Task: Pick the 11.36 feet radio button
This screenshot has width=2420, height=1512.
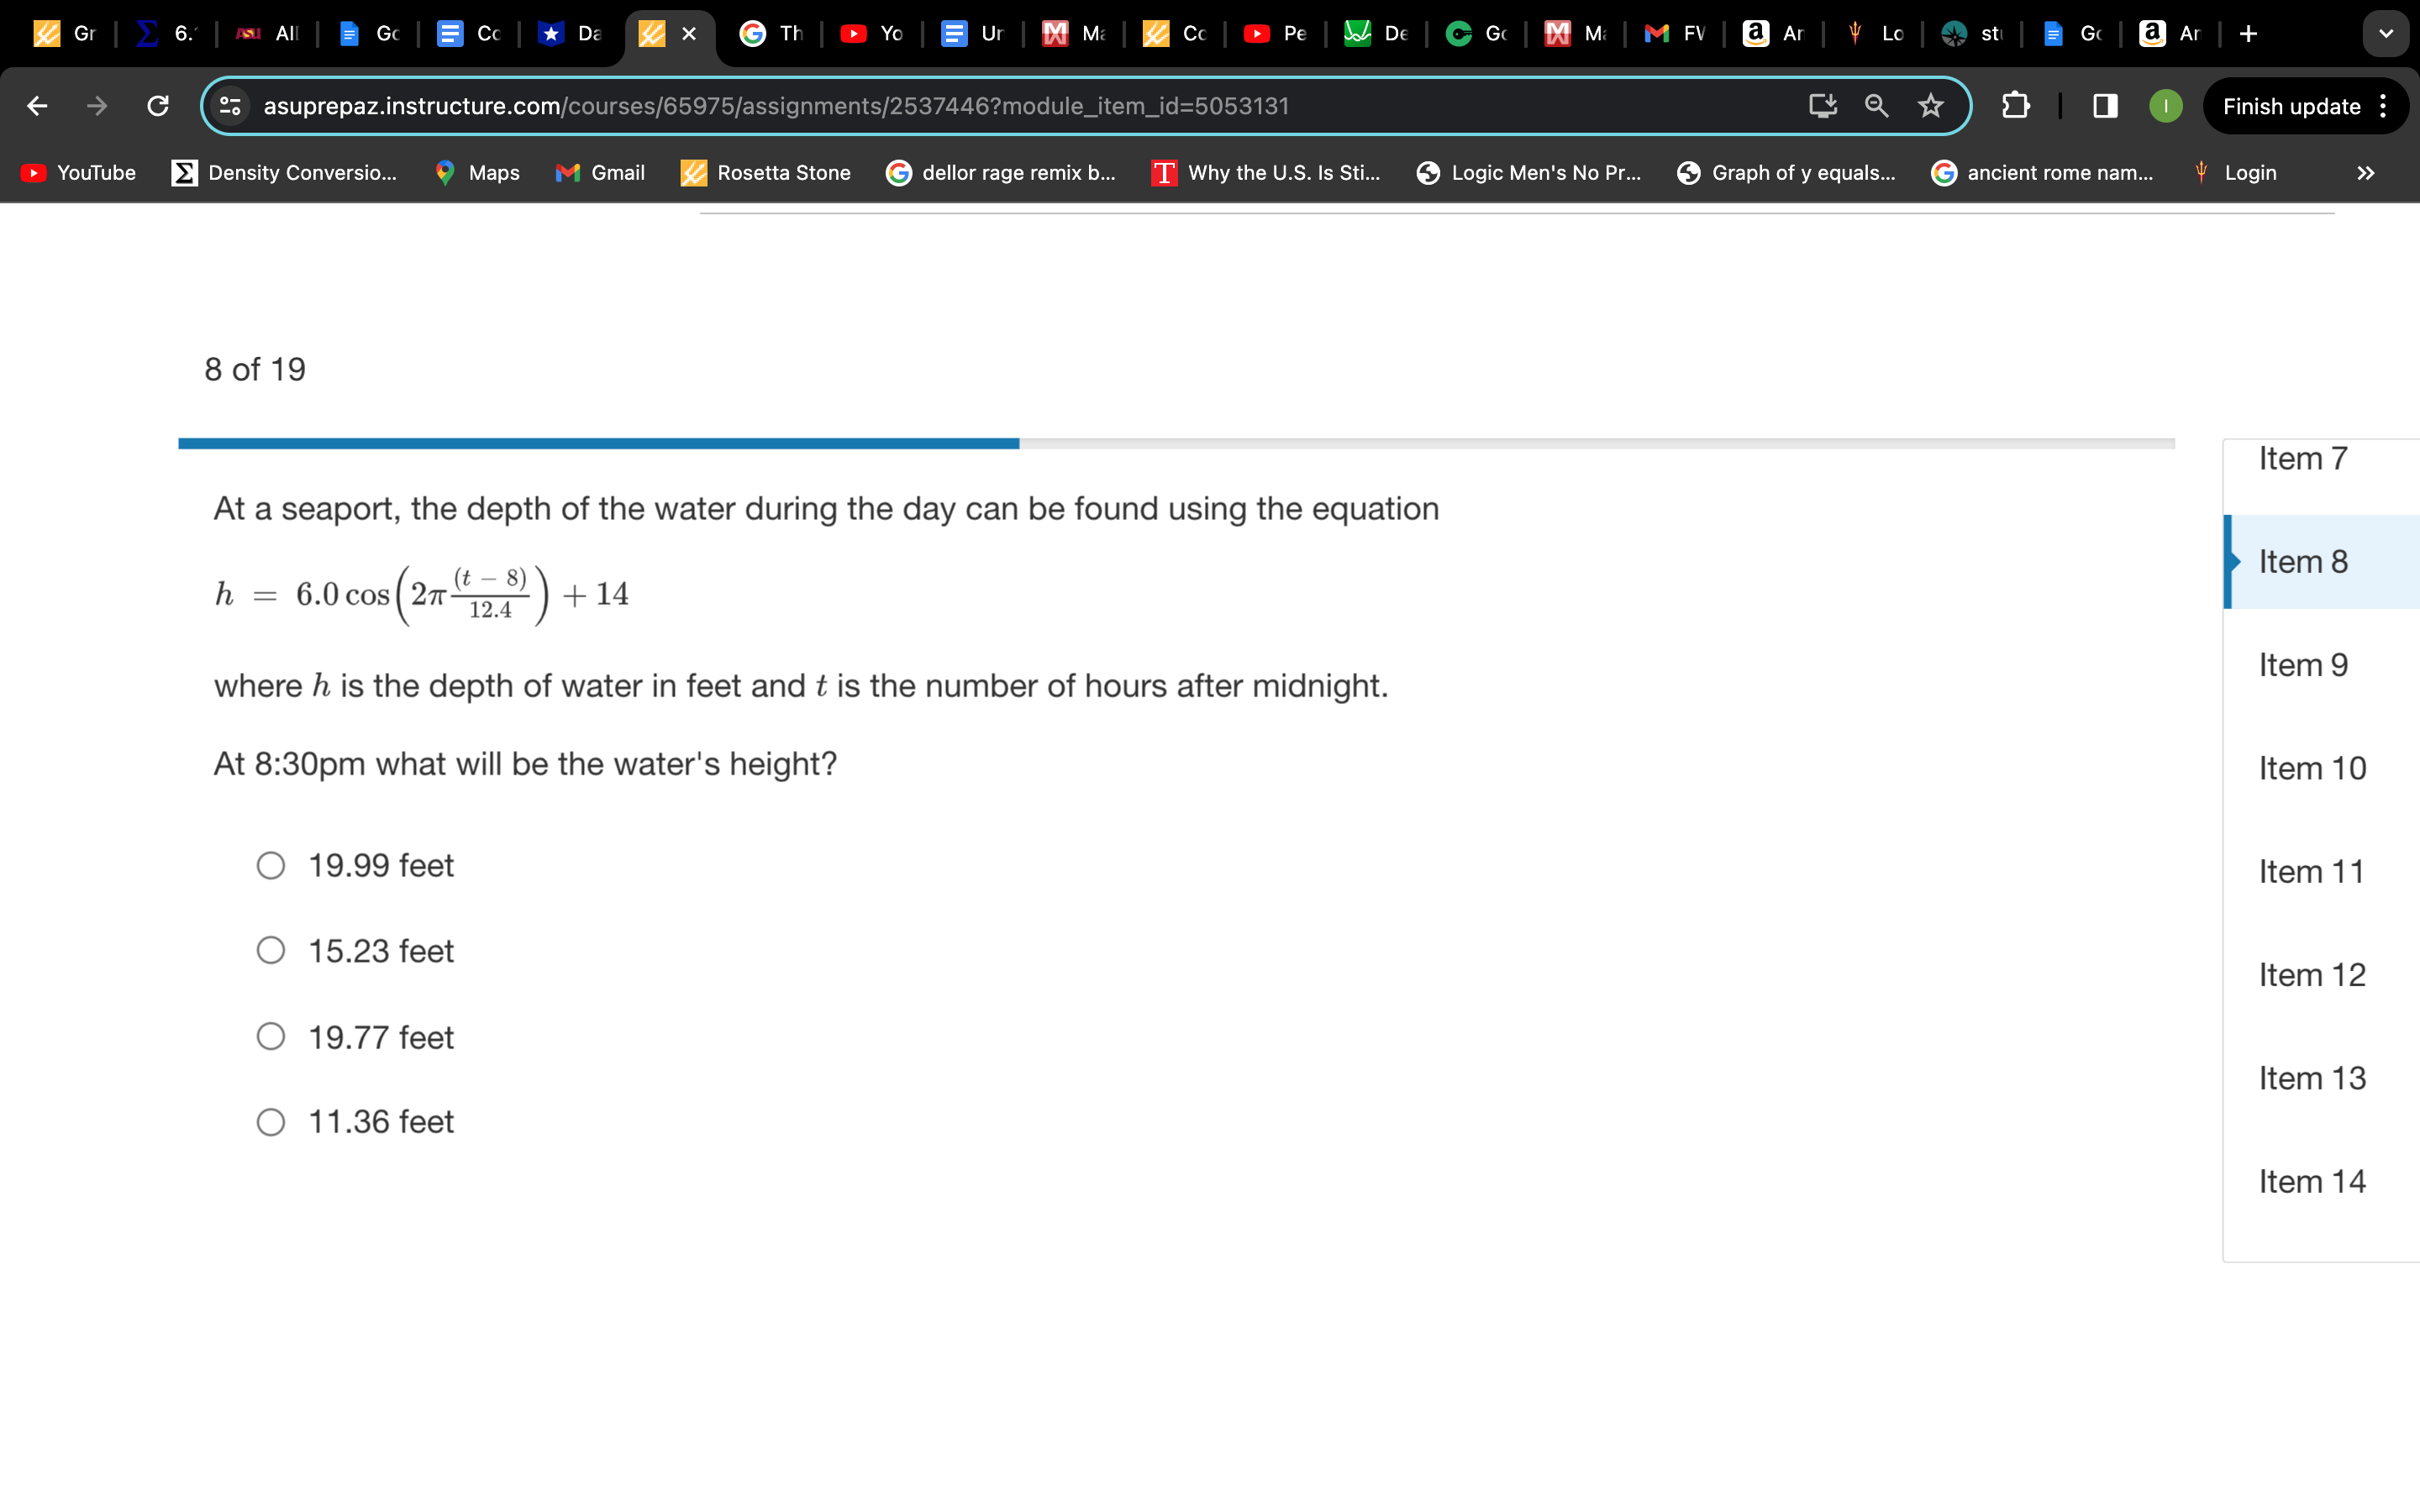Action: pos(271,1122)
